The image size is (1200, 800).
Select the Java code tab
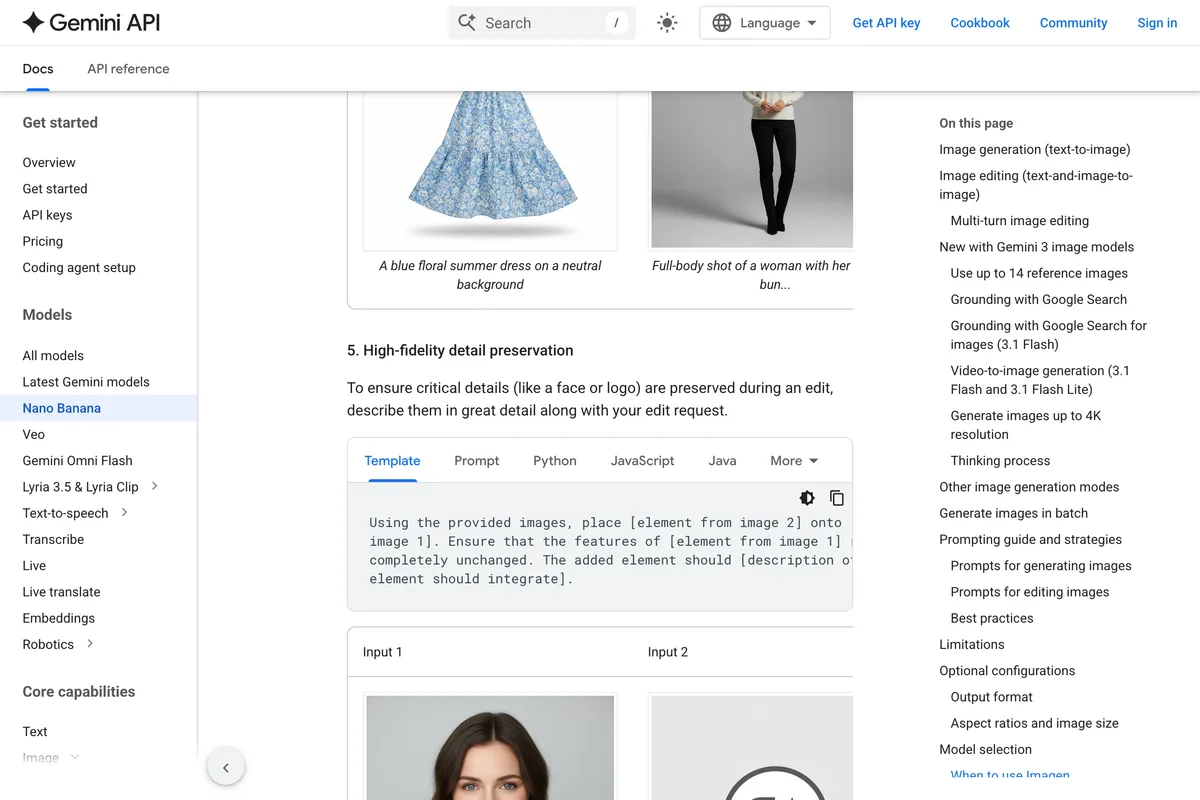coord(722,461)
